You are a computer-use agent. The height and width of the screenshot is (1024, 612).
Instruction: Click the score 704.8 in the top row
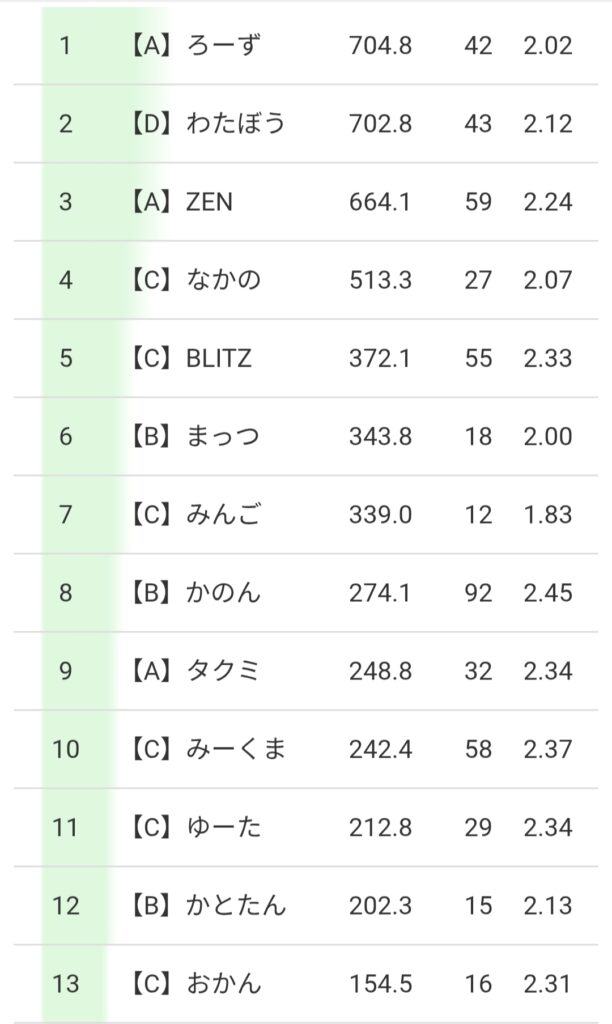pyautogui.click(x=380, y=46)
